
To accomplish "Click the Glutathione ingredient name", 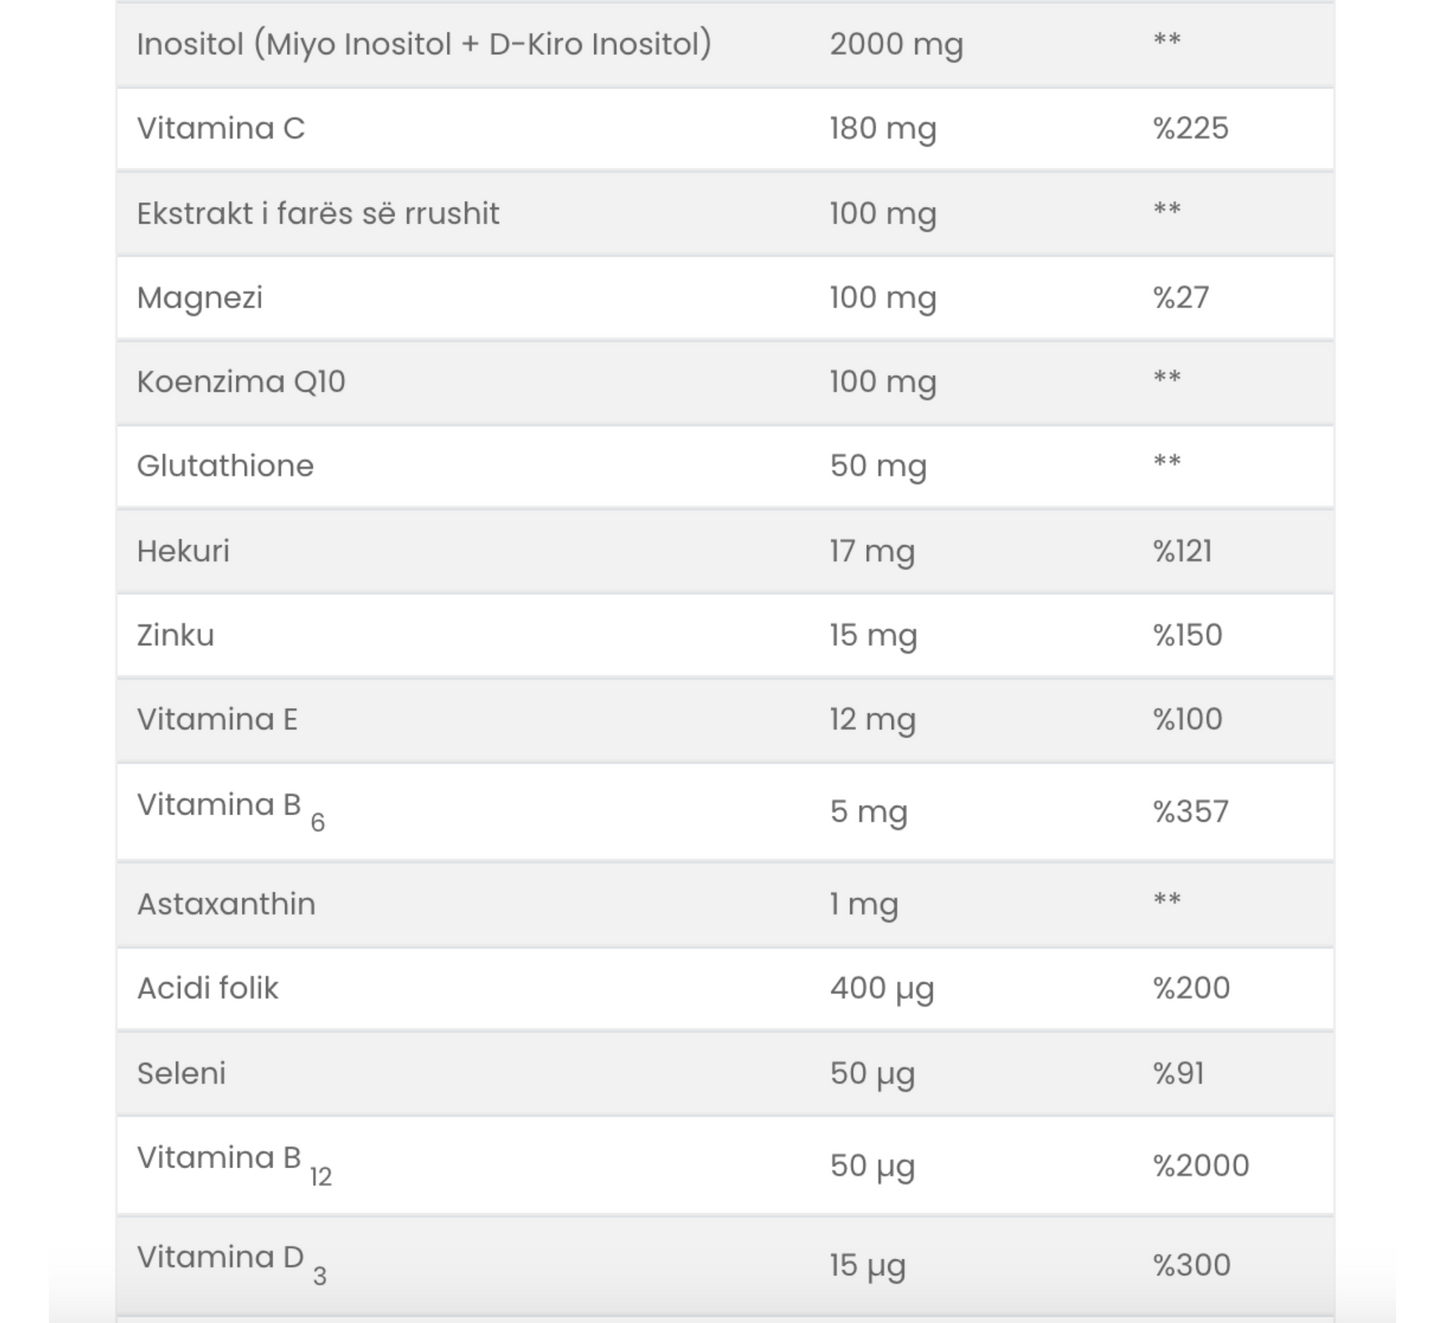I will 225,466.
